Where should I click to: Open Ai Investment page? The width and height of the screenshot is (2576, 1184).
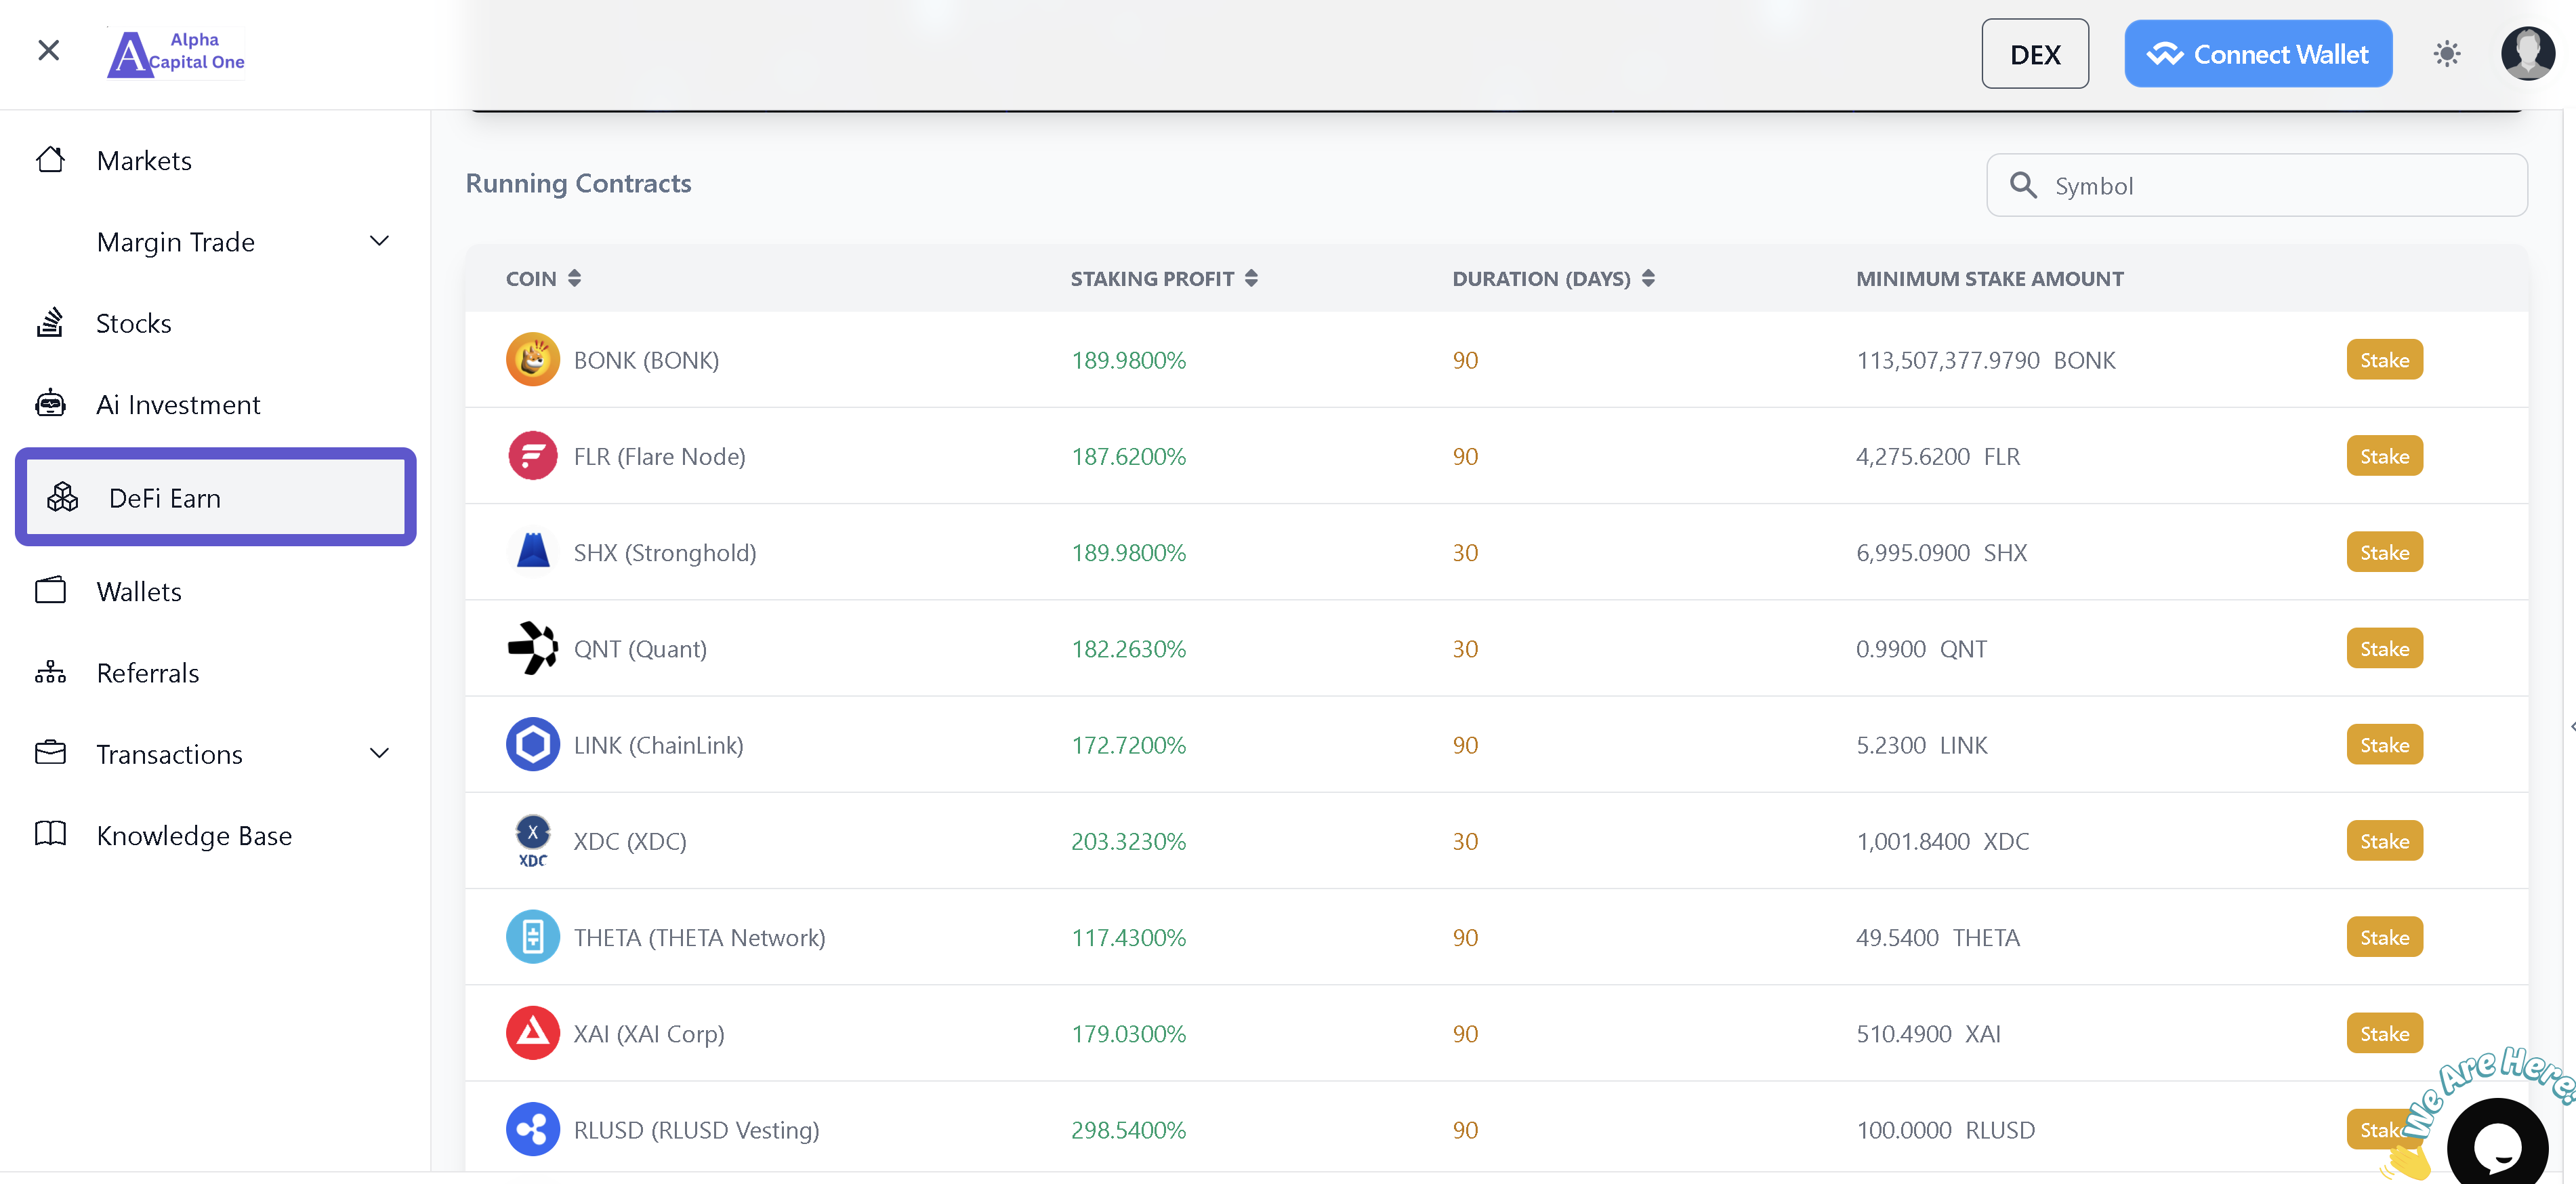178,405
